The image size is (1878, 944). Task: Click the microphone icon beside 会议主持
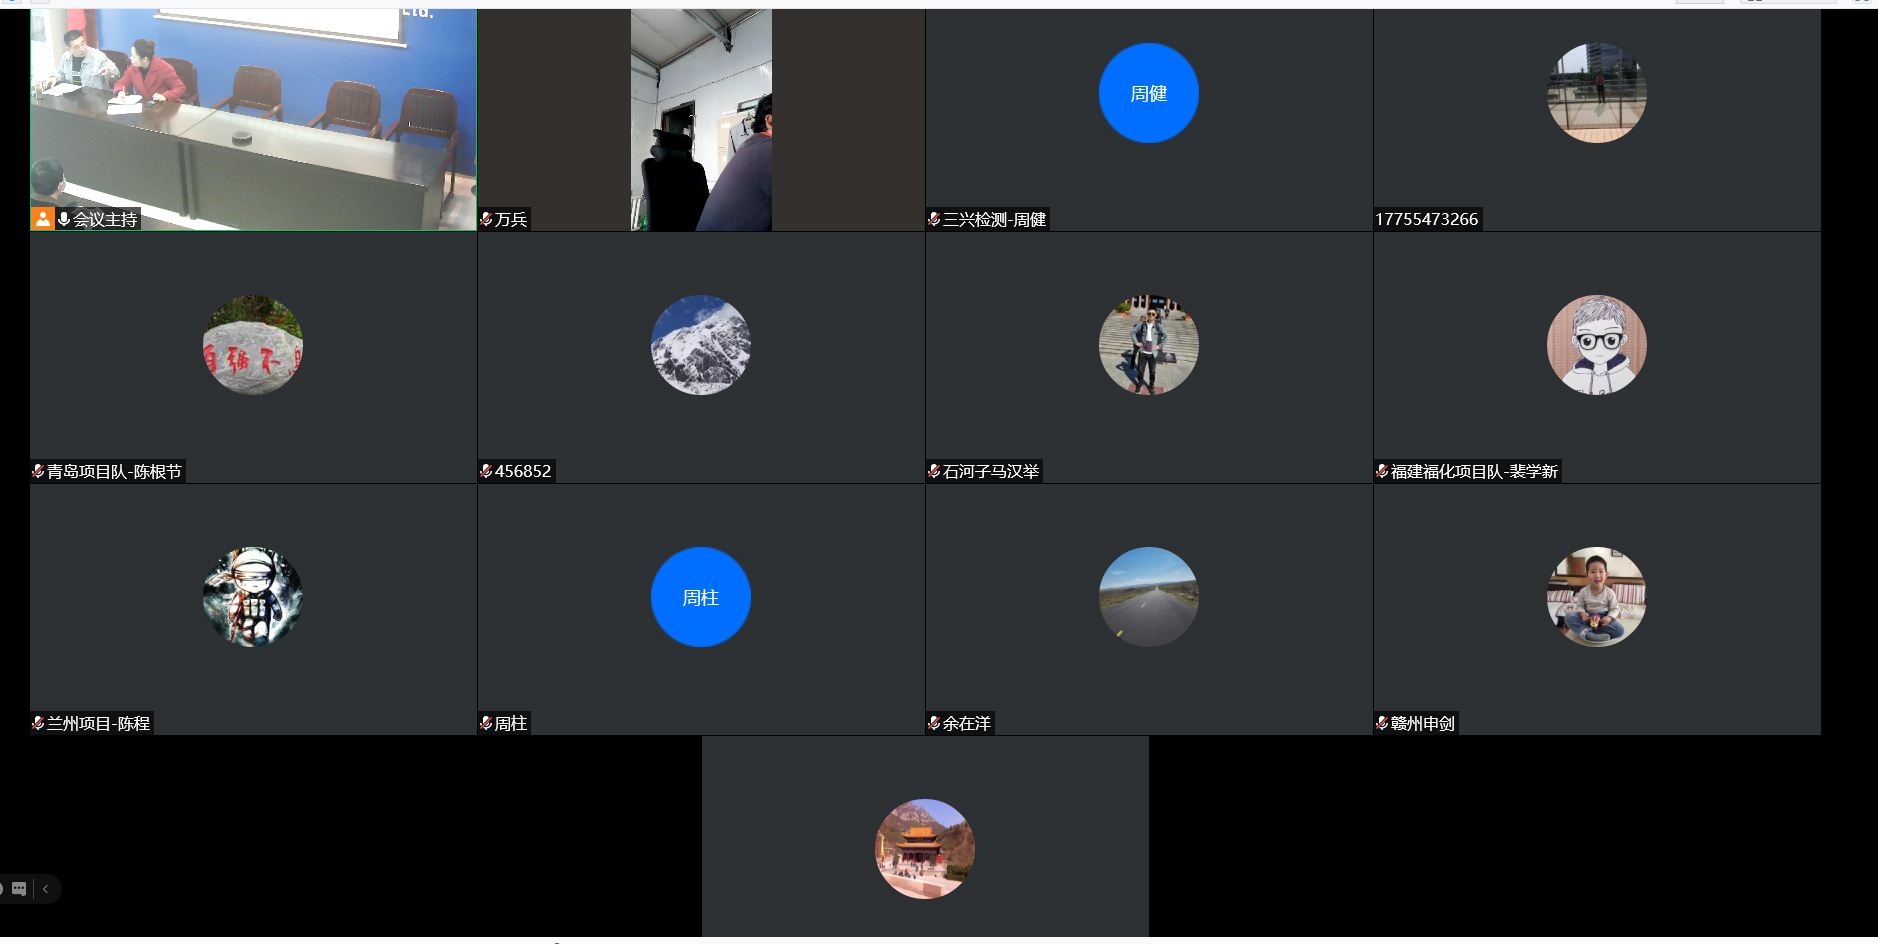[64, 219]
